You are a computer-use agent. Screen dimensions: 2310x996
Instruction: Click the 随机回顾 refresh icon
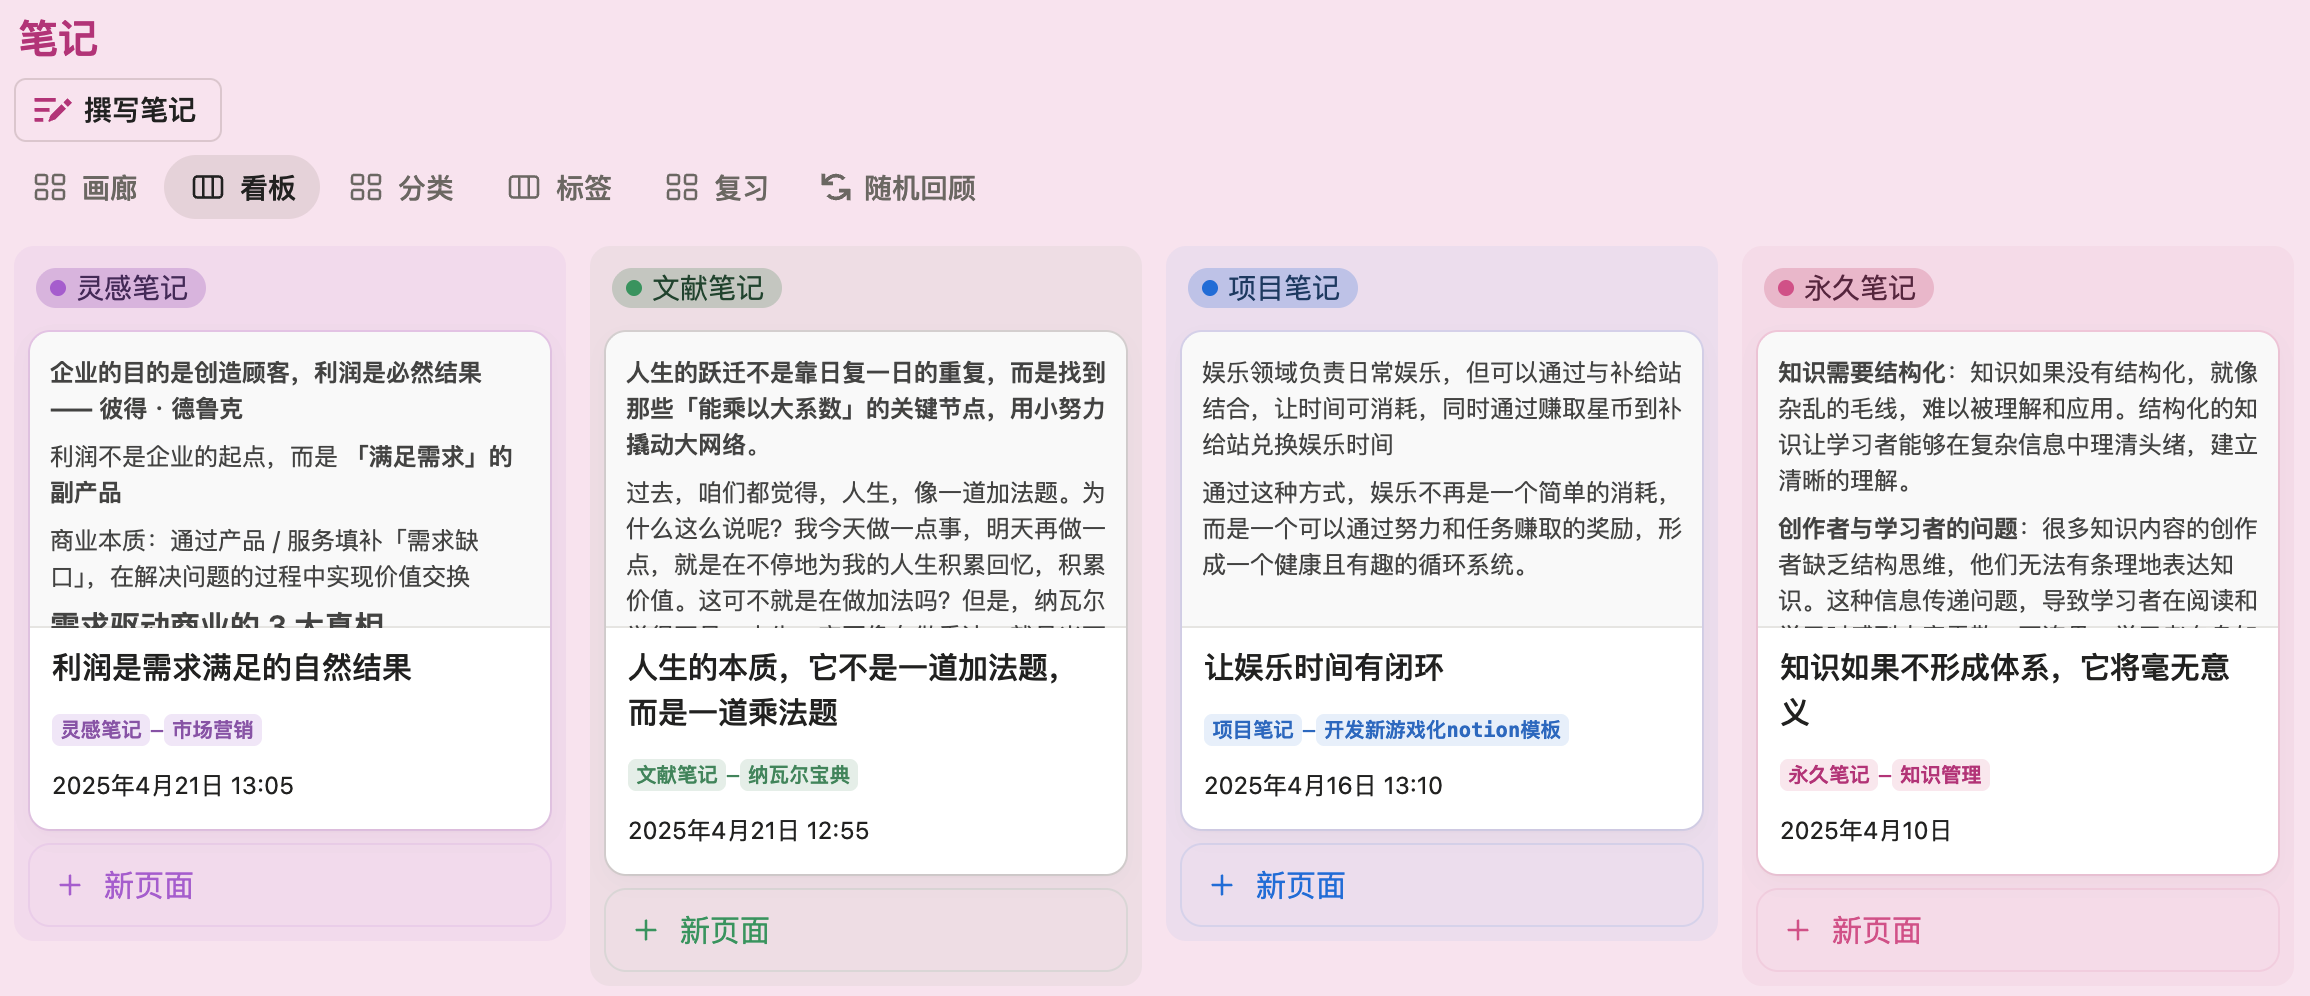pos(835,187)
